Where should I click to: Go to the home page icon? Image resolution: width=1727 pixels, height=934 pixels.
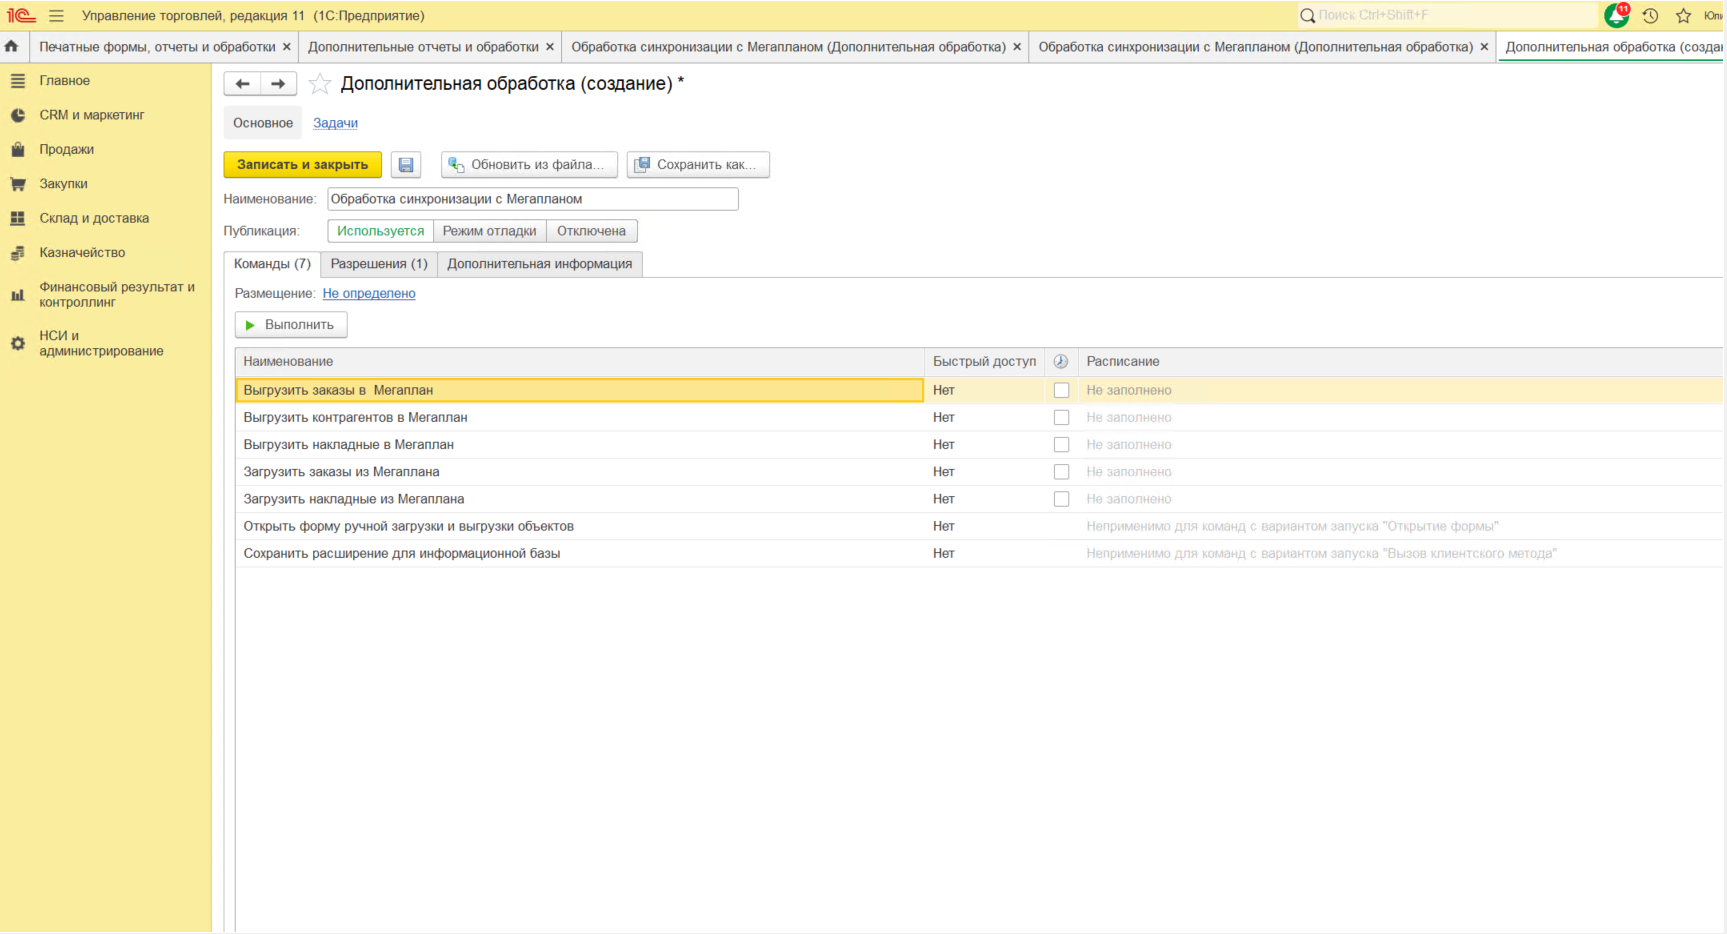pos(12,46)
